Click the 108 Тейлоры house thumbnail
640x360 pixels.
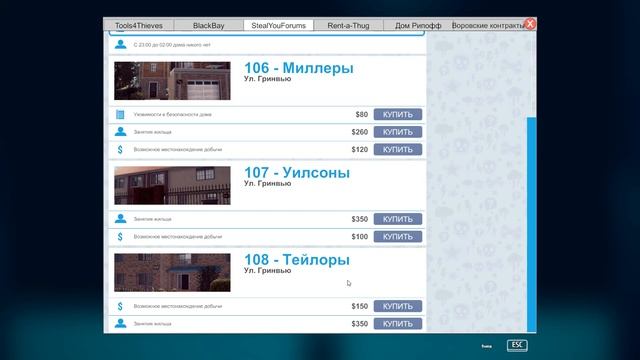[172, 273]
